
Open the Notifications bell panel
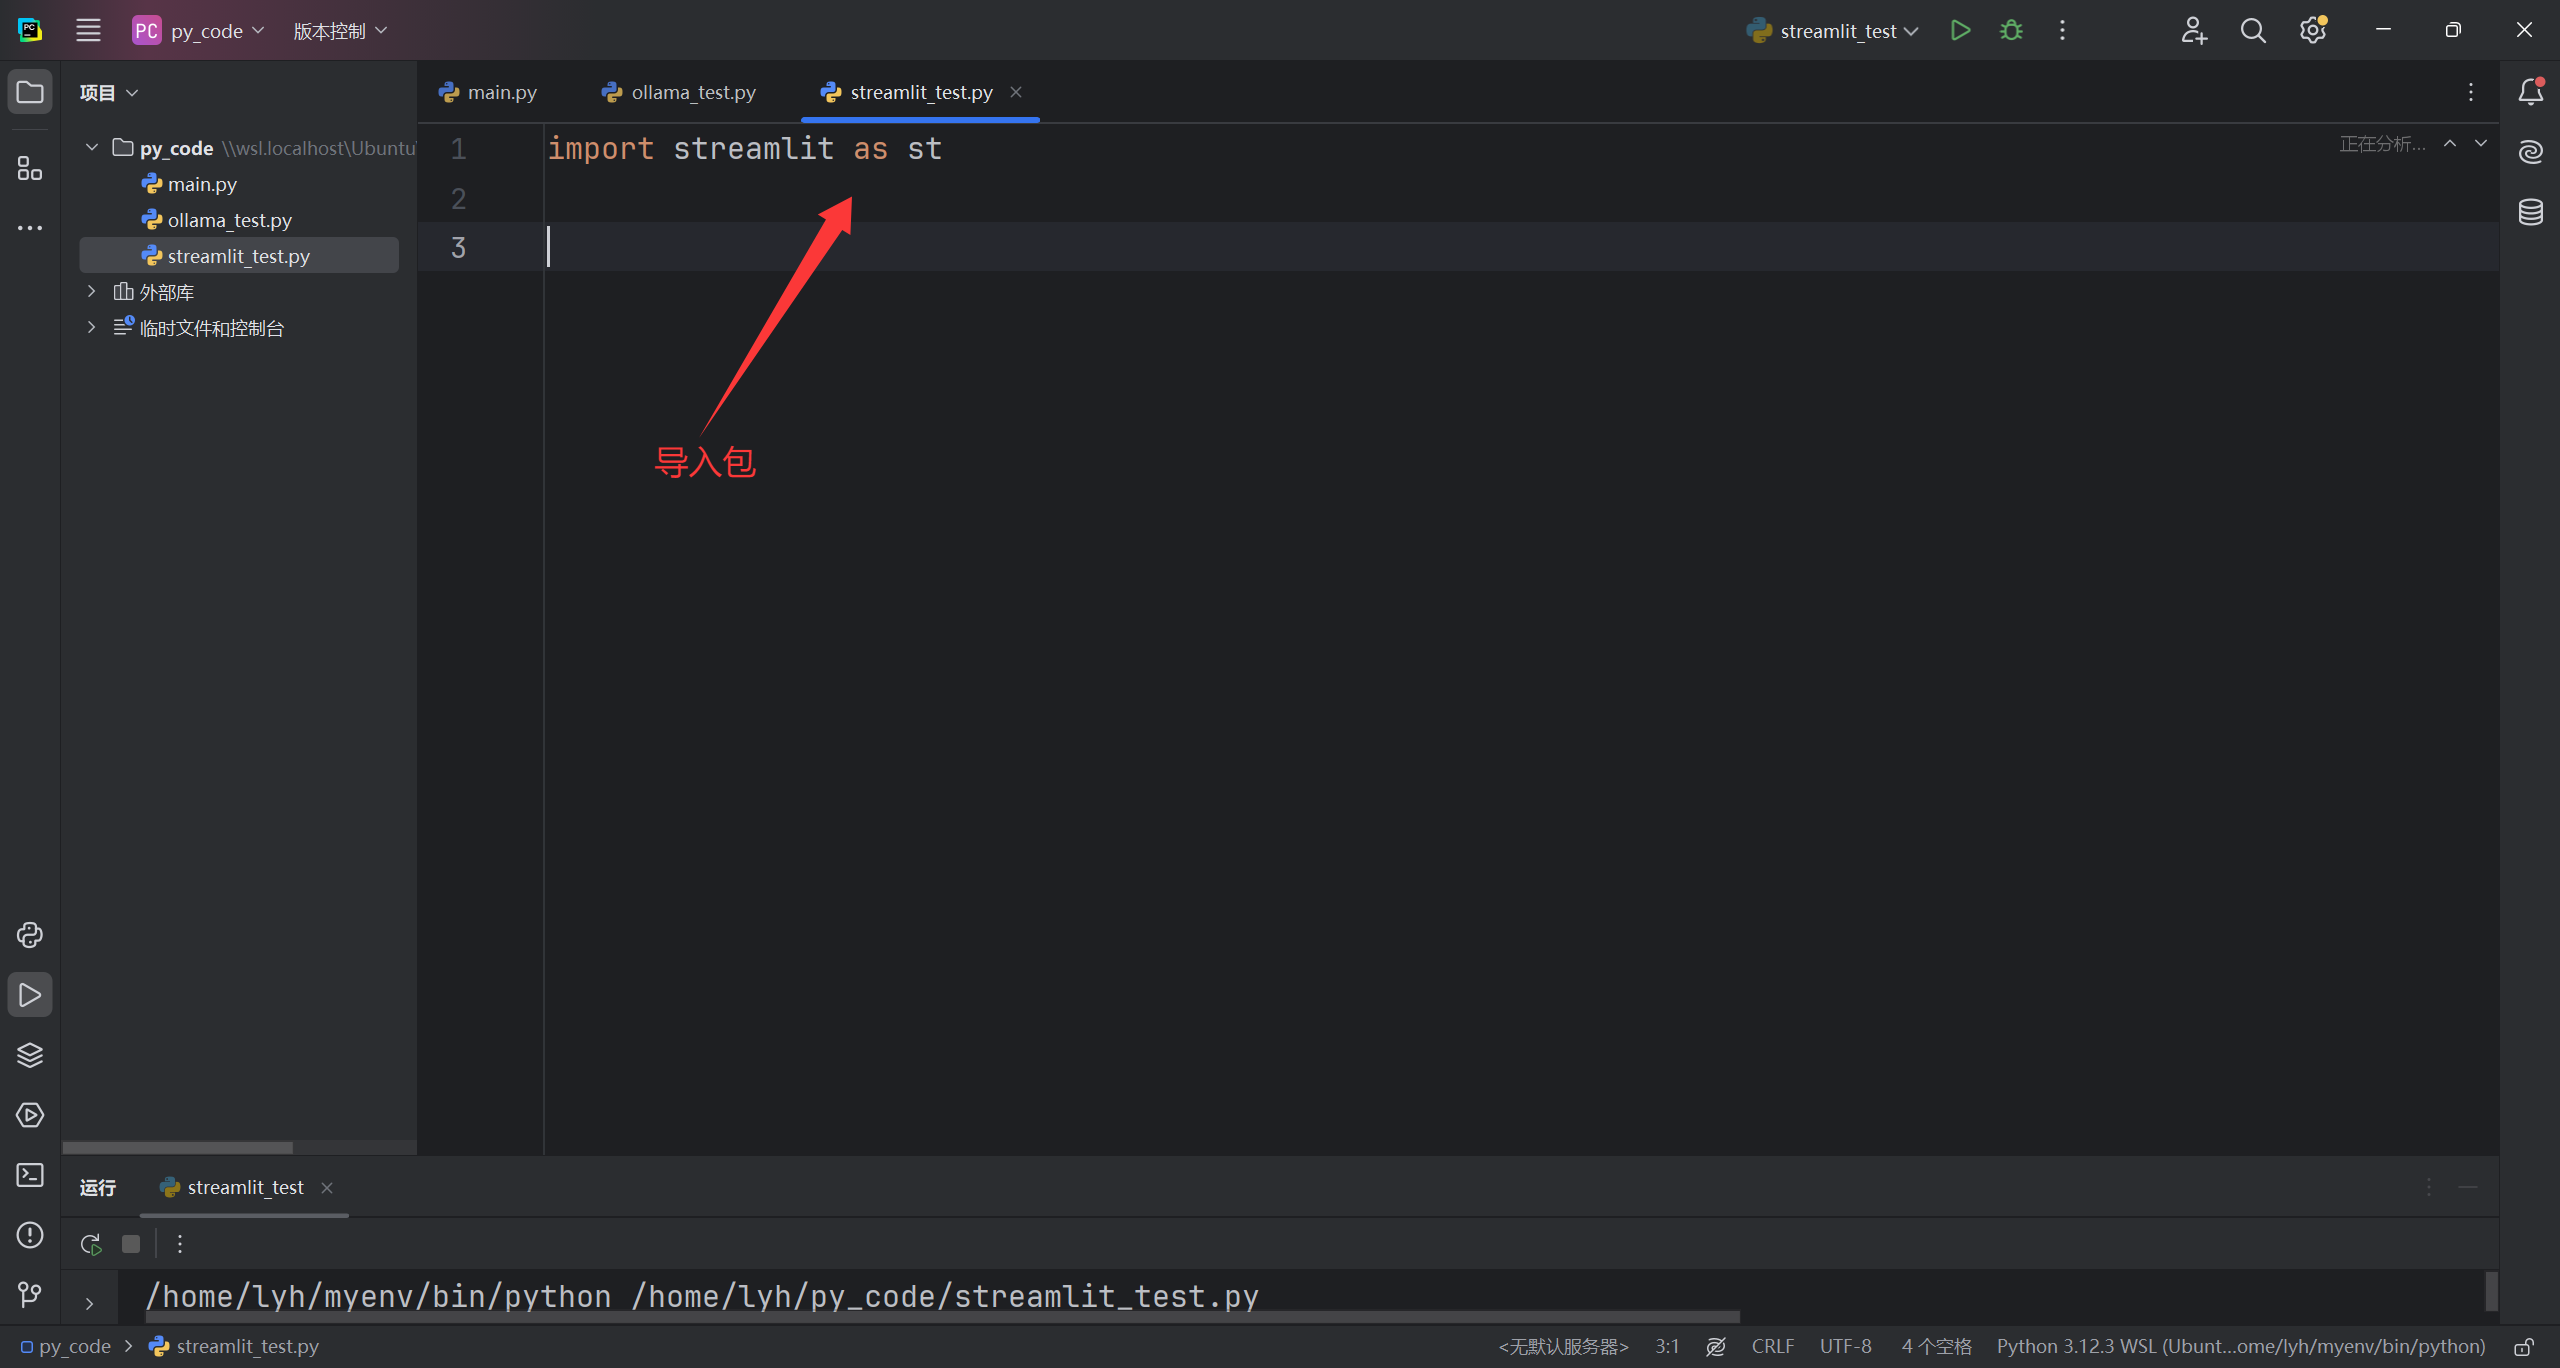click(2530, 92)
